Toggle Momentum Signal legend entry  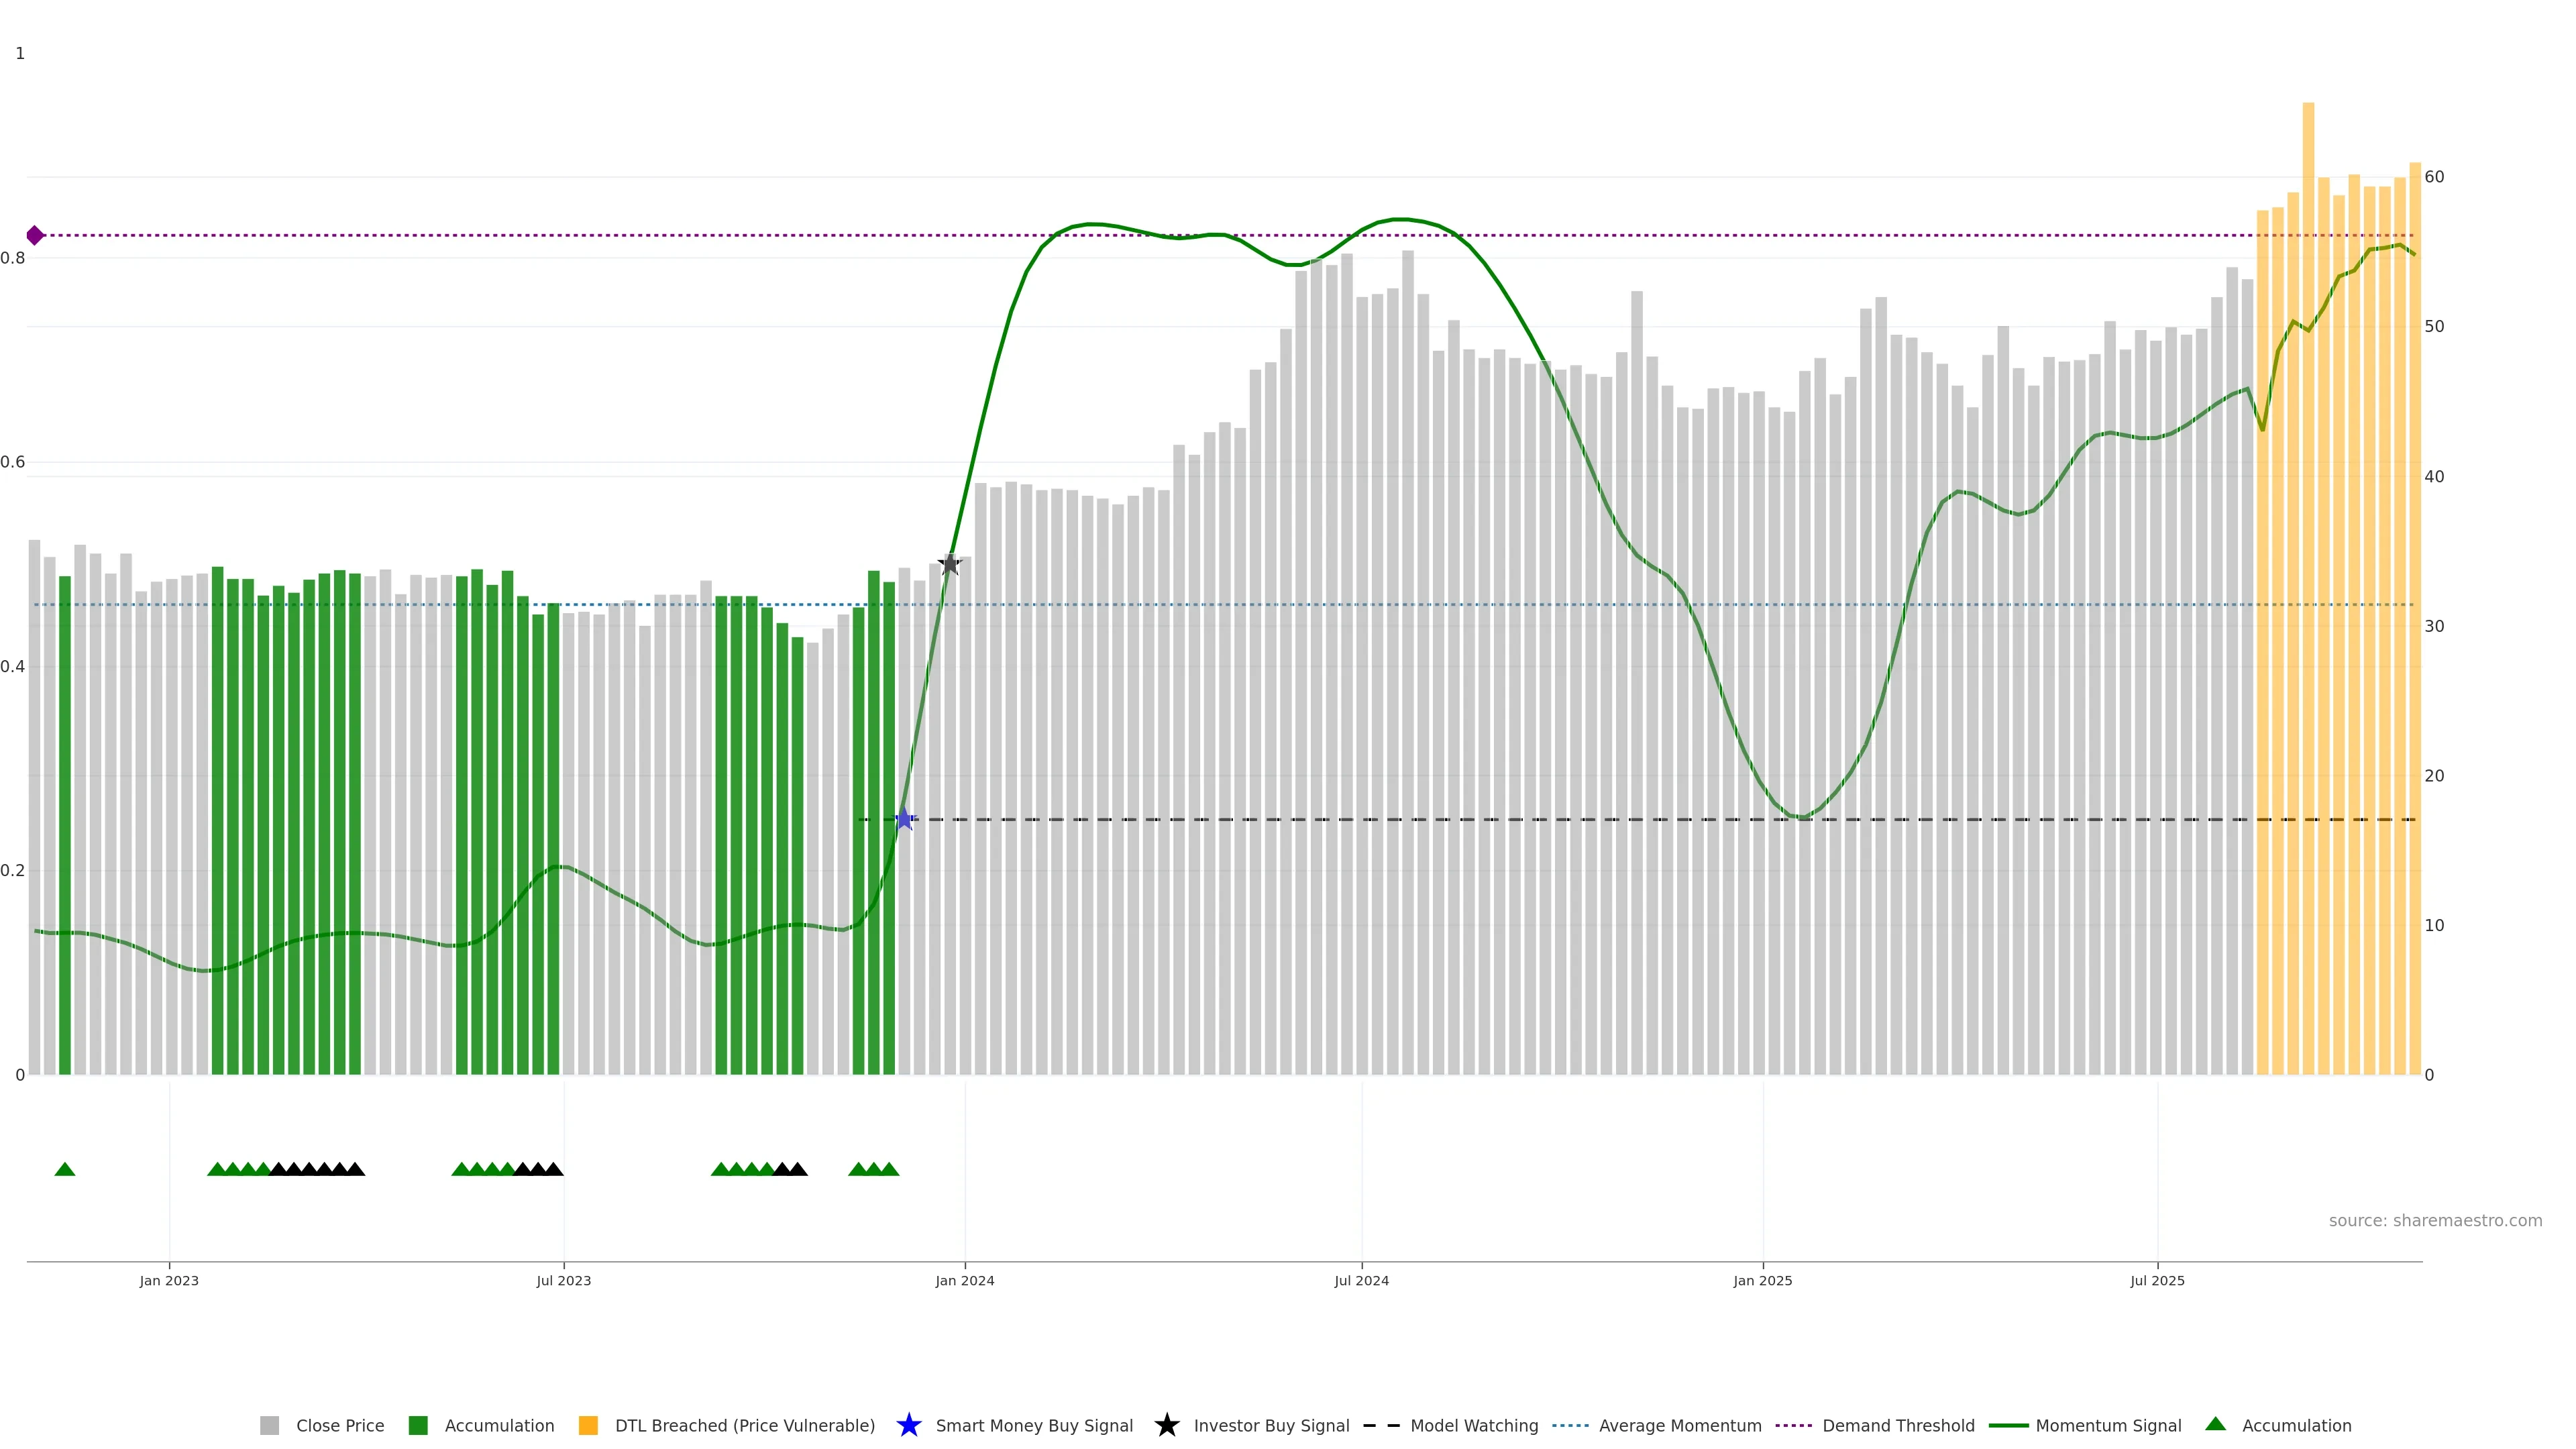(2107, 1425)
